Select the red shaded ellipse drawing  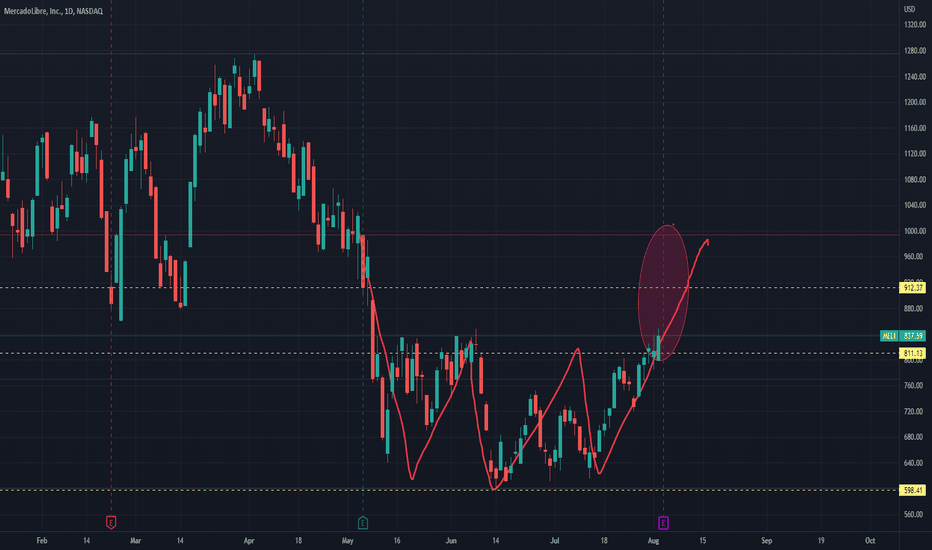[x=663, y=293]
